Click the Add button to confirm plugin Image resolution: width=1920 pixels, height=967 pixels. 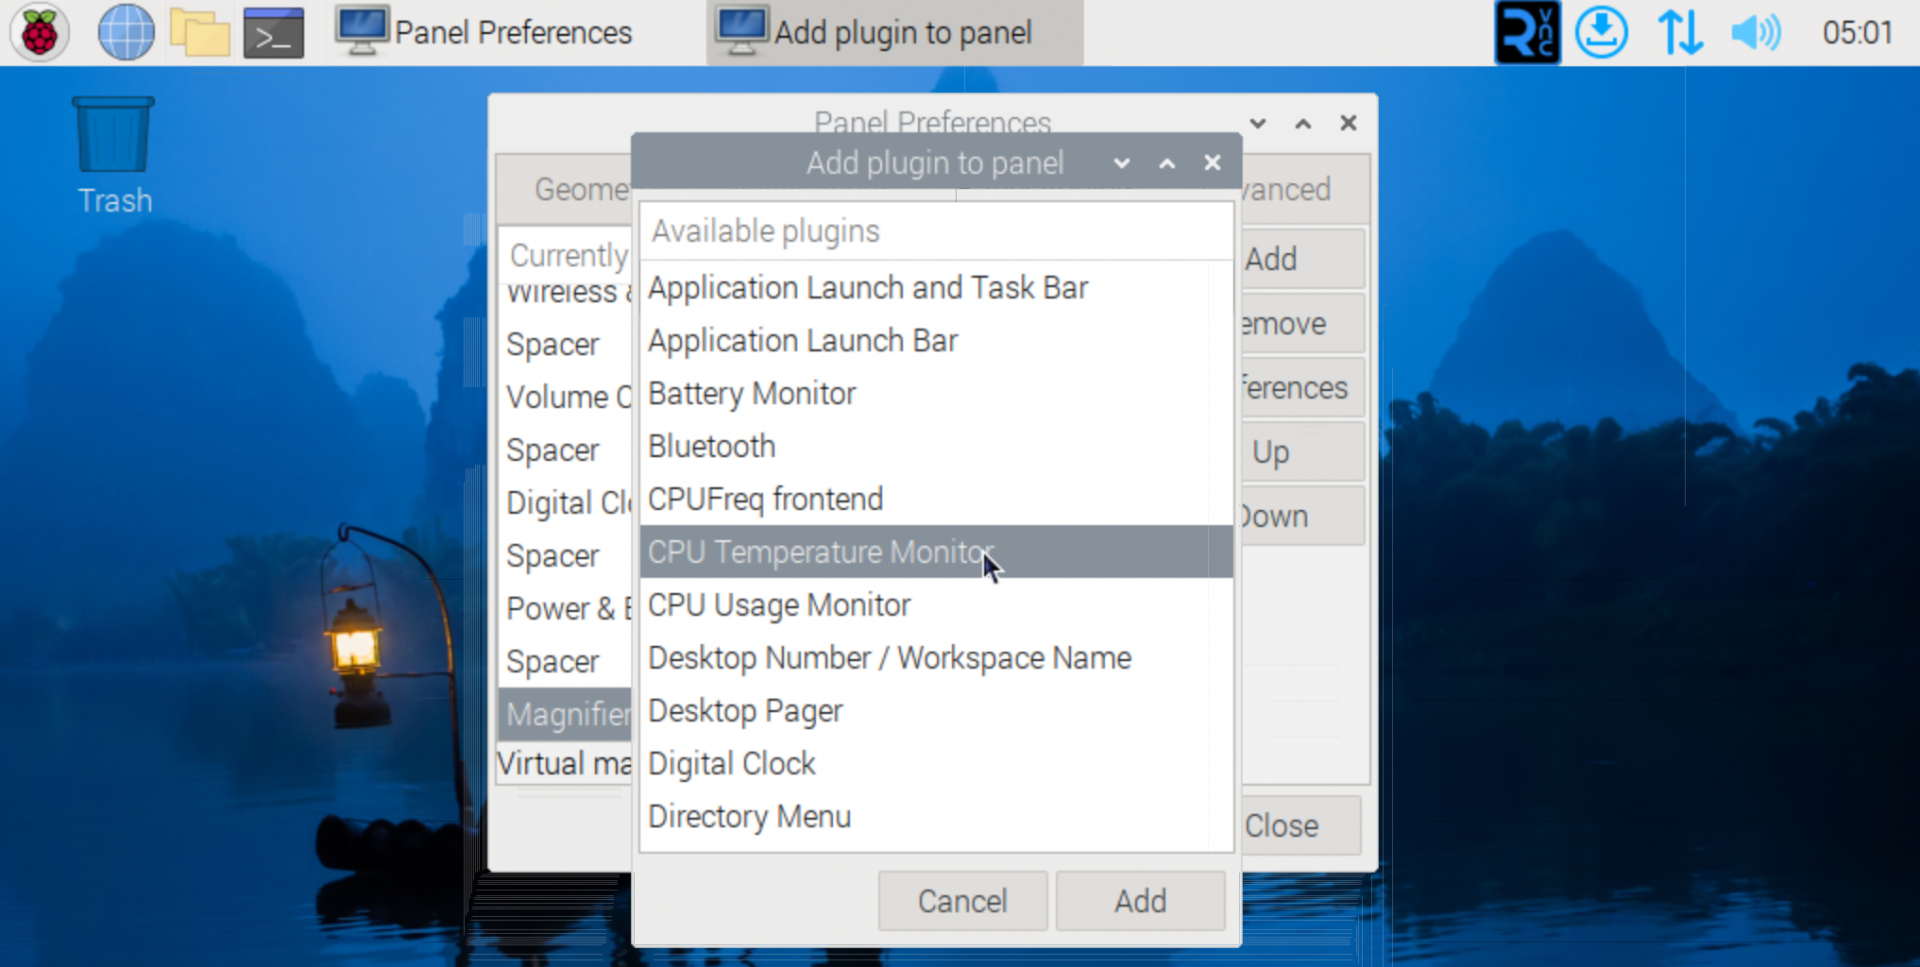(x=1140, y=900)
